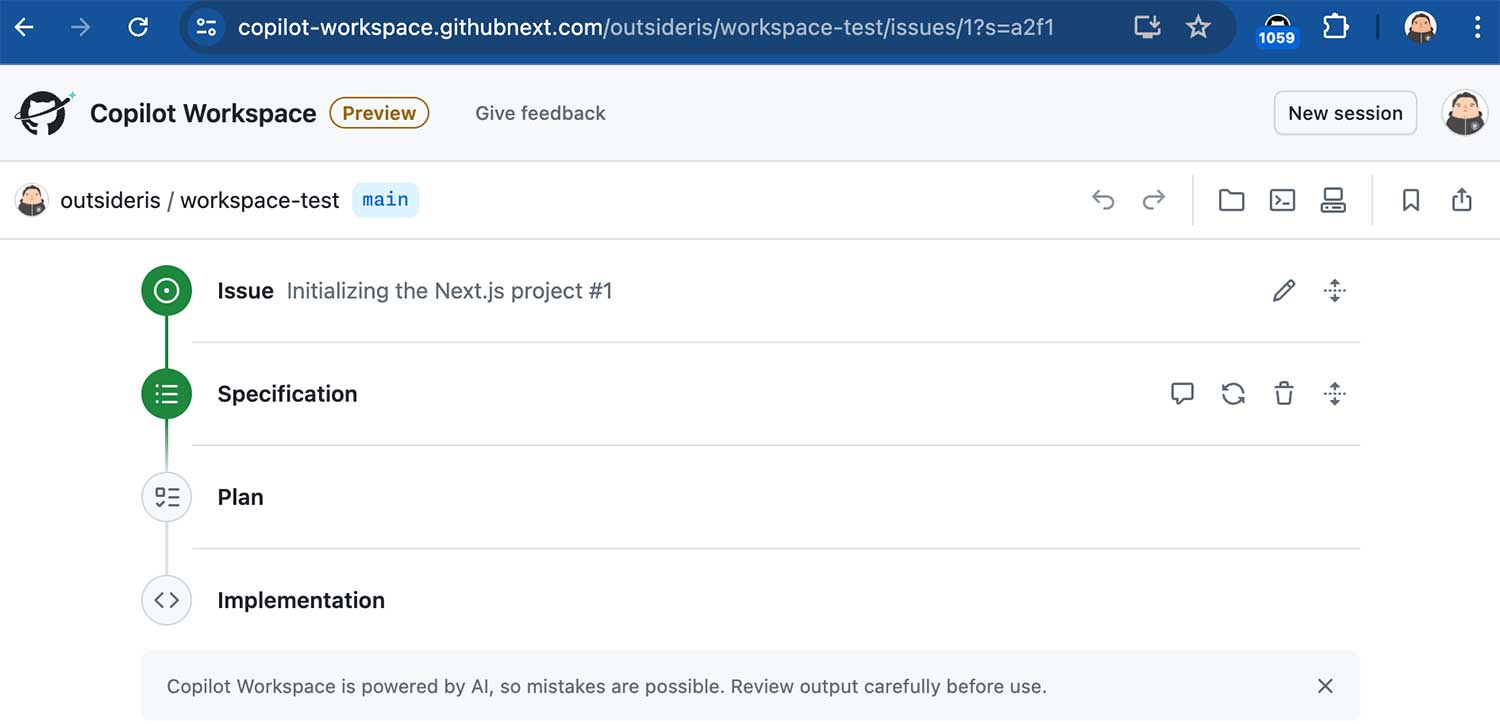
Task: Open the Chrome profile avatar
Action: [1420, 27]
